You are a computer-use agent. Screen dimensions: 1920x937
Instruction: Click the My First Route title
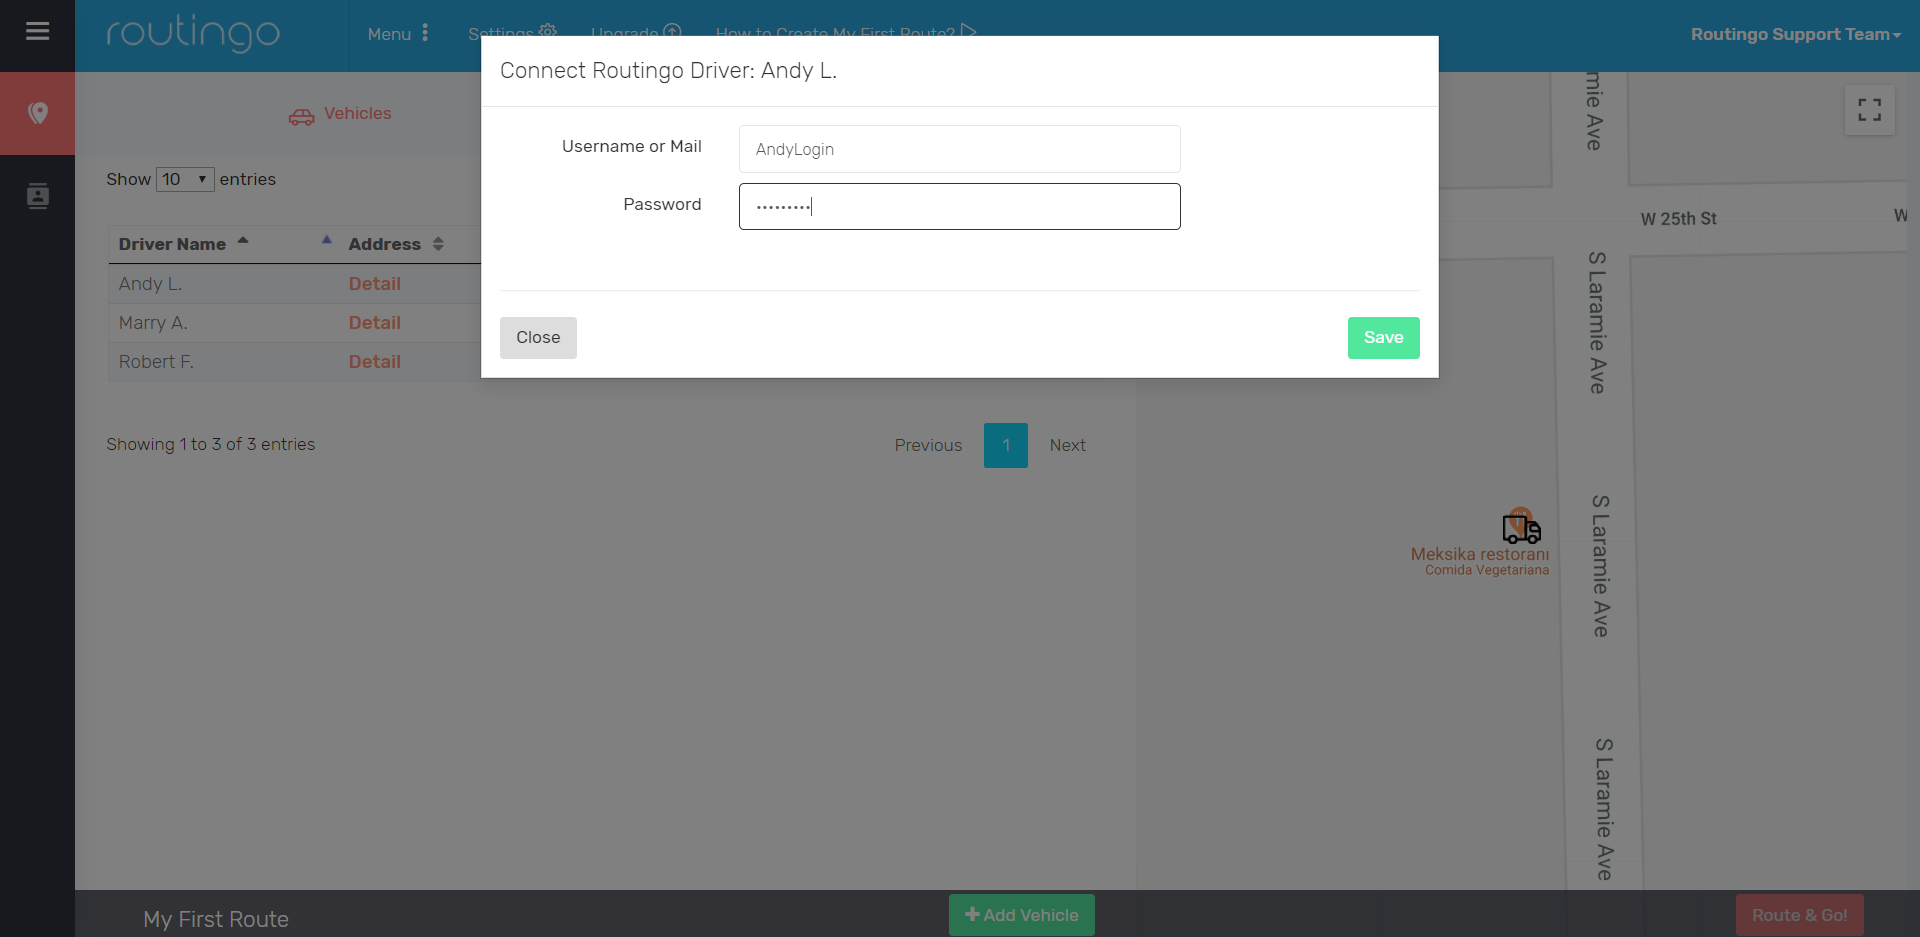pos(216,919)
